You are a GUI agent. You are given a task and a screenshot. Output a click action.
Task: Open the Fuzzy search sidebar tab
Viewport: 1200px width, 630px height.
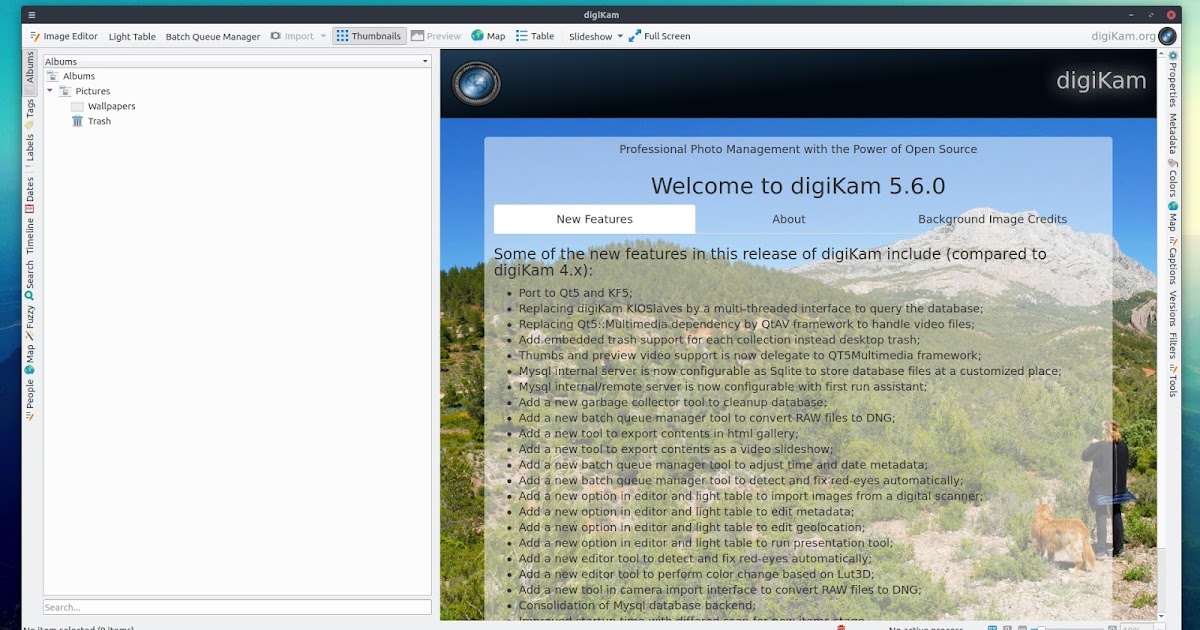30,322
